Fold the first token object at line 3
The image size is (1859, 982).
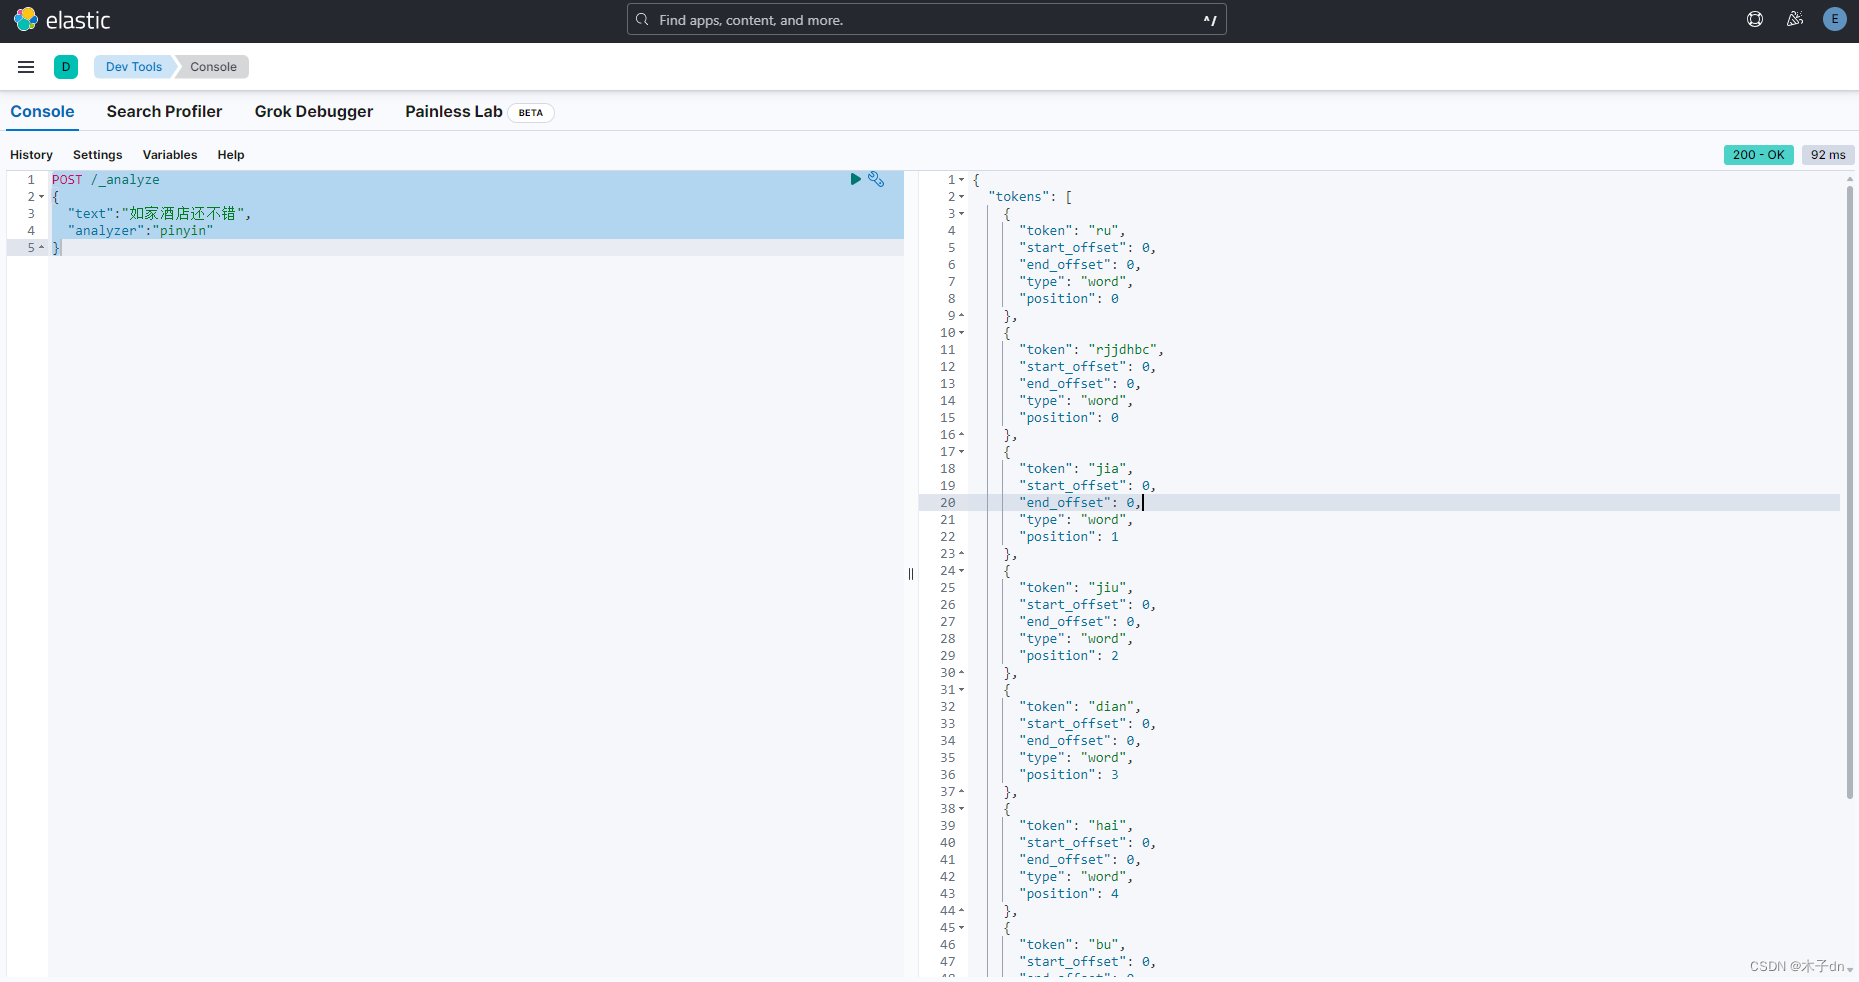tap(962, 214)
